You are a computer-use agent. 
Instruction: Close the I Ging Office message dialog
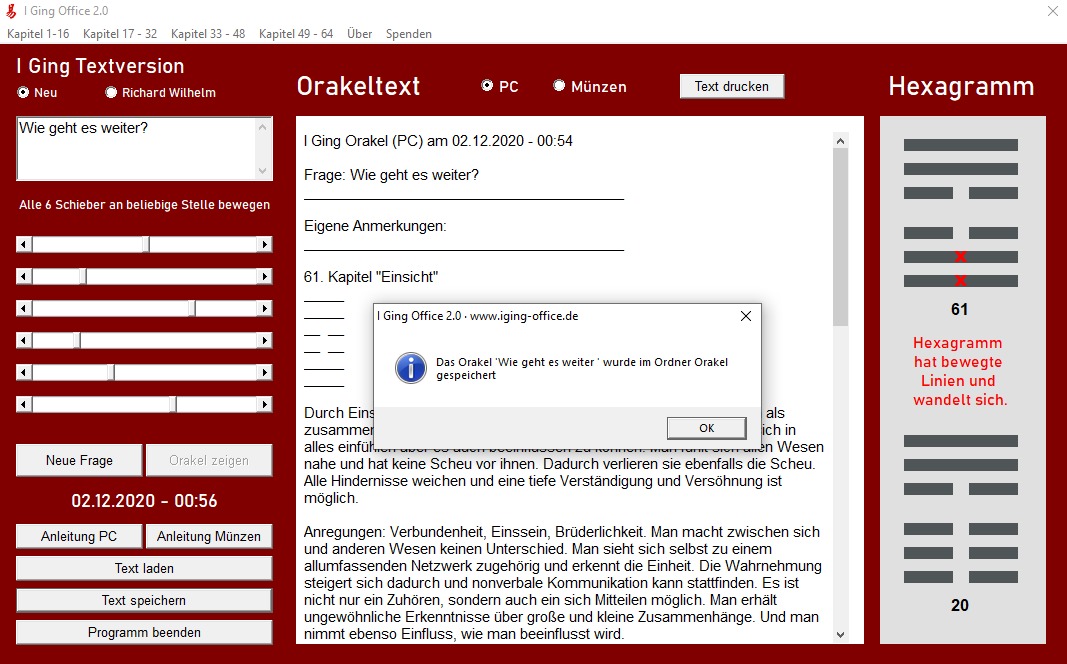point(746,316)
